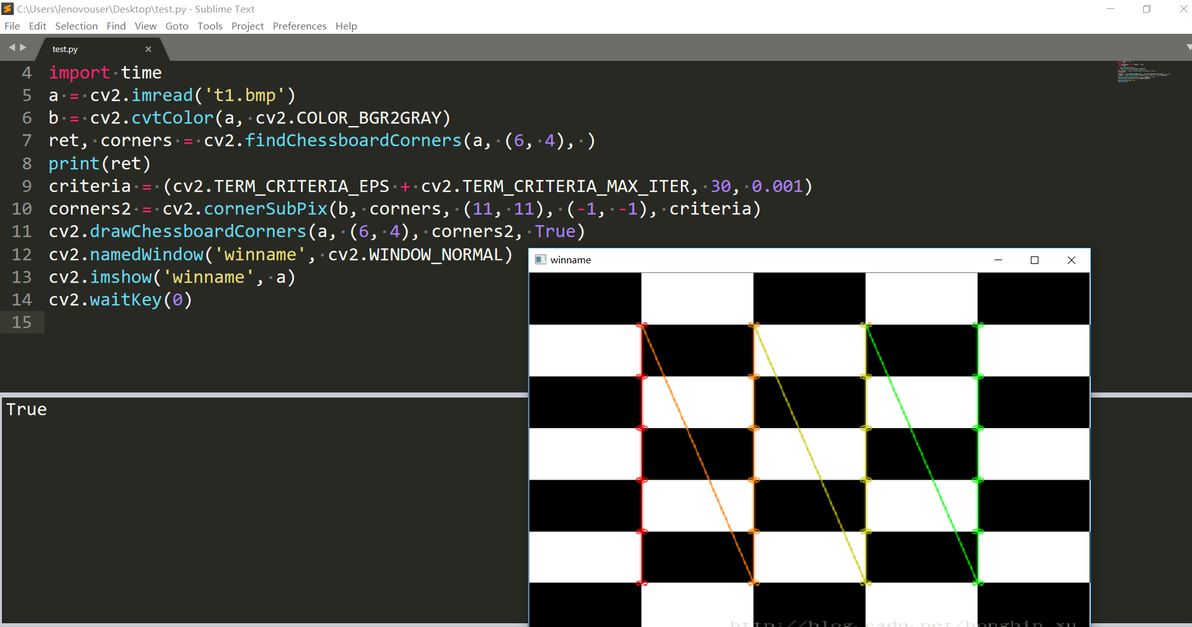This screenshot has height=627, width=1192.
Task: Click the Sublime Text app icon in title bar
Action: [x=8, y=9]
